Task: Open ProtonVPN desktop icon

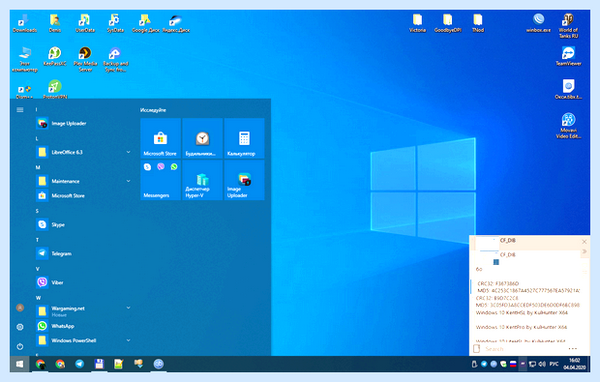Action: (x=55, y=90)
